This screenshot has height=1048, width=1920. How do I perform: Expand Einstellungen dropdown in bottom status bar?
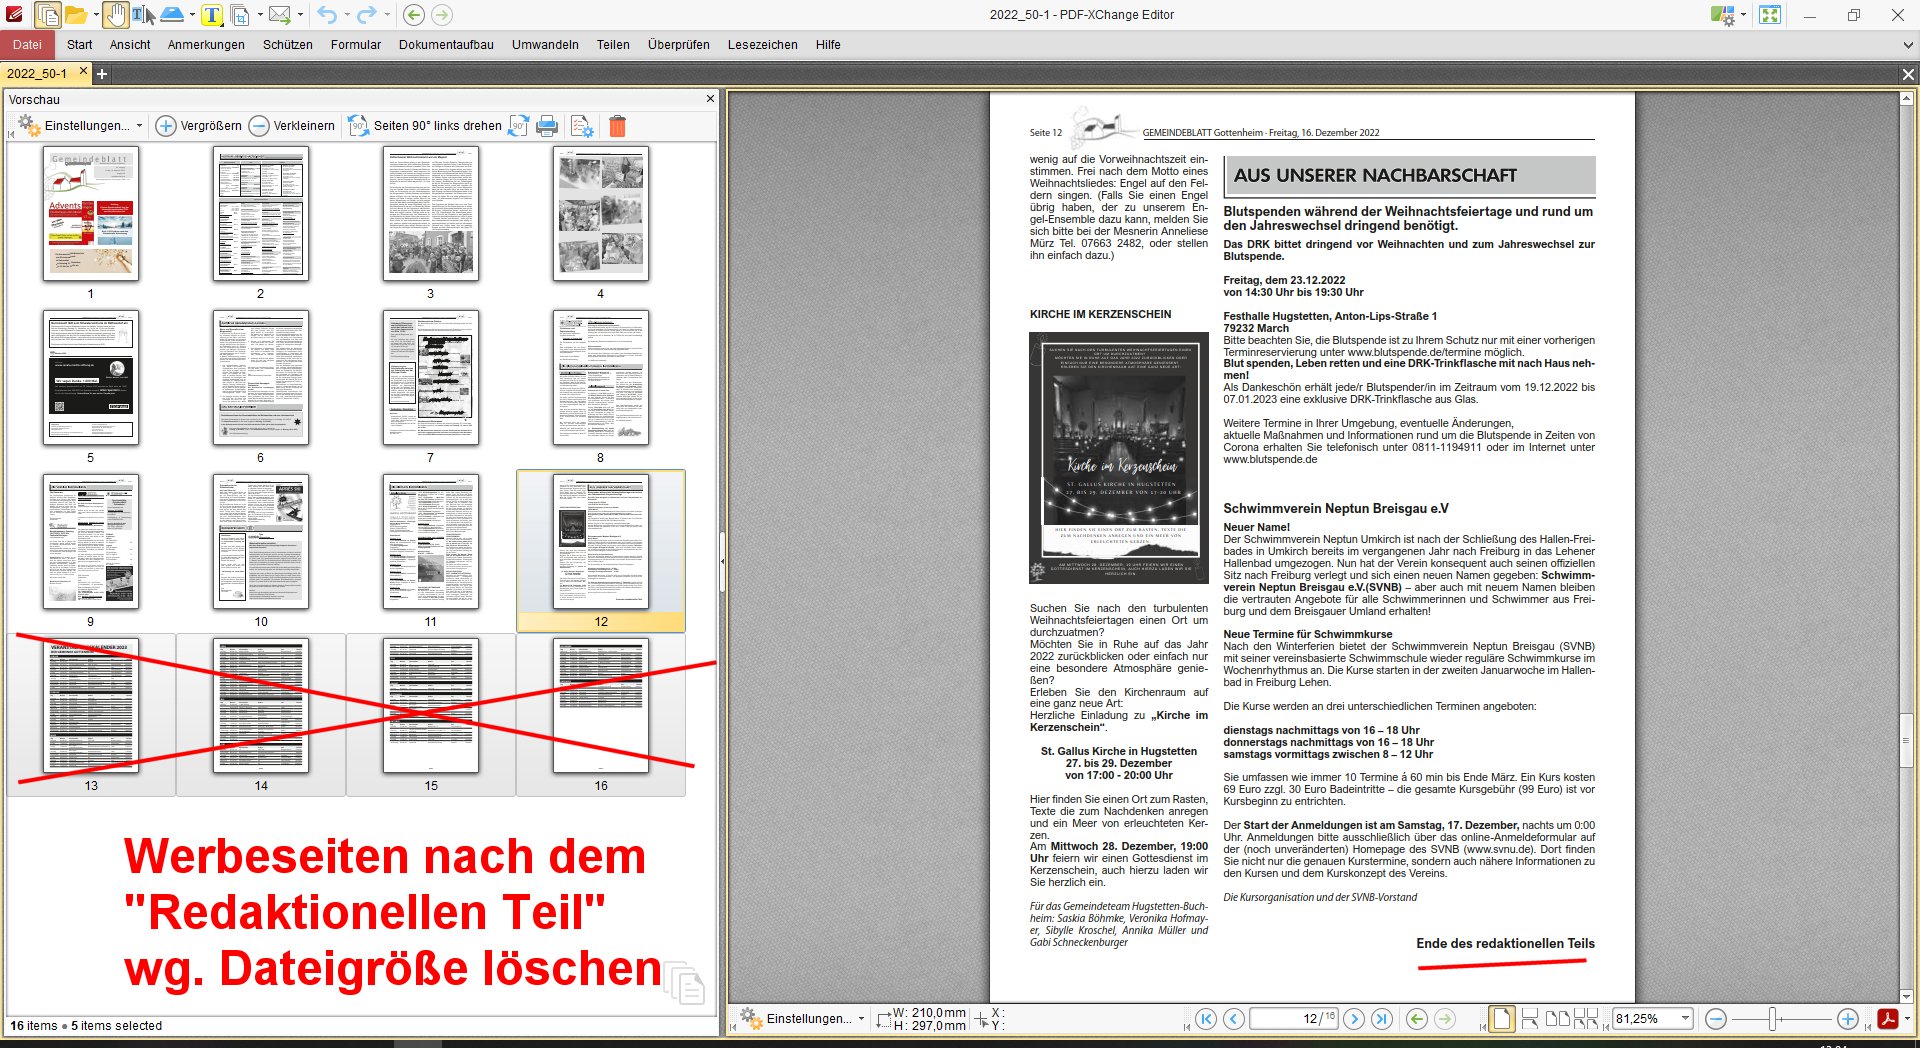(861, 1019)
